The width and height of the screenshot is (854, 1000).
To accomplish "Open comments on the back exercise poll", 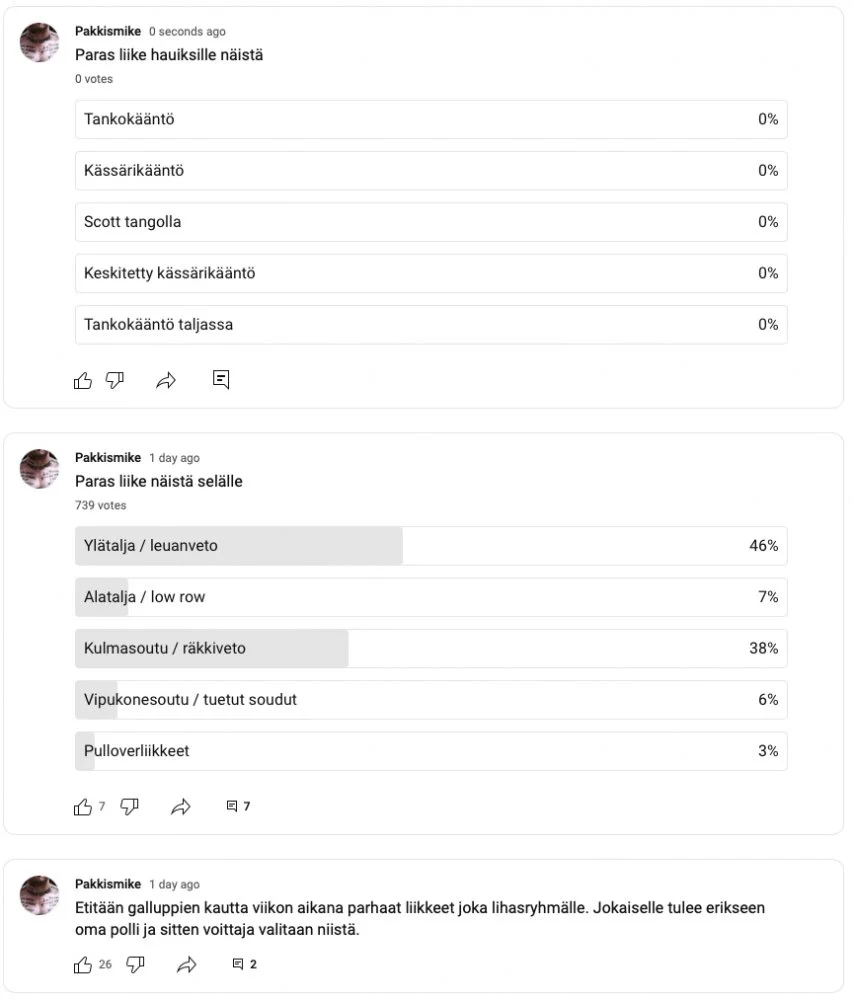I will point(238,806).
